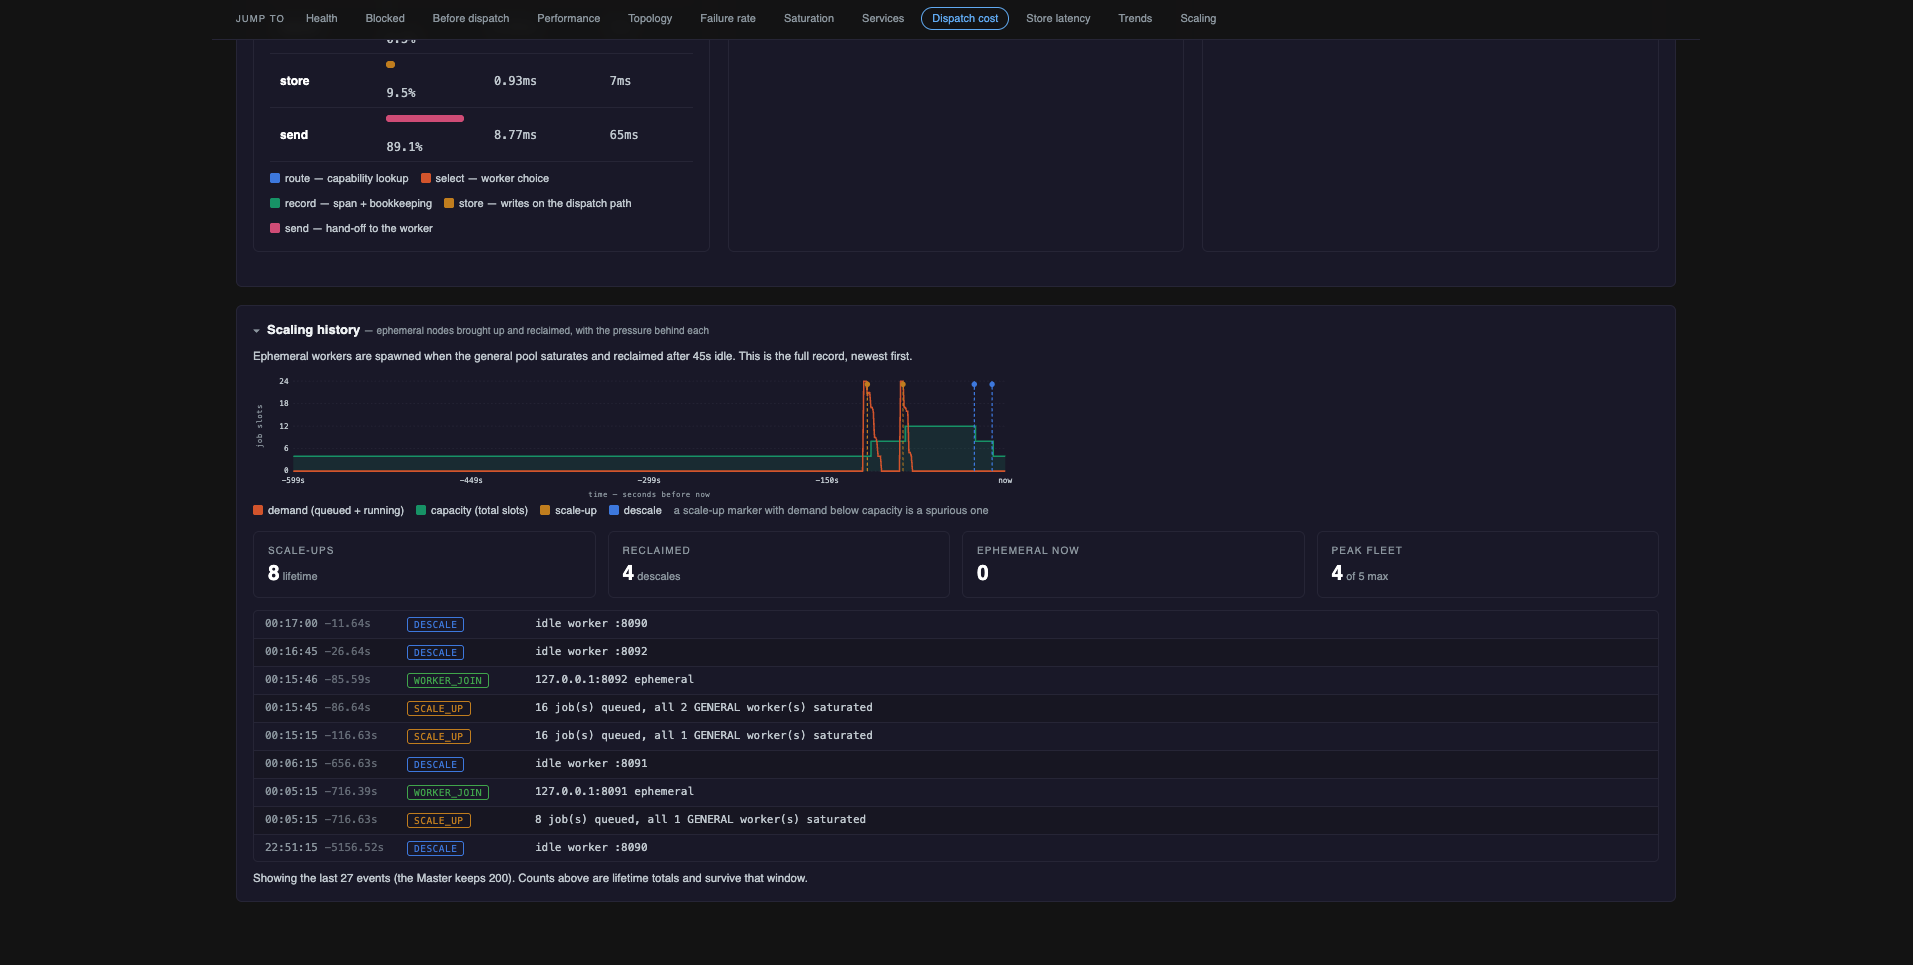Click the rightmost blue descale chart marker

(x=992, y=384)
